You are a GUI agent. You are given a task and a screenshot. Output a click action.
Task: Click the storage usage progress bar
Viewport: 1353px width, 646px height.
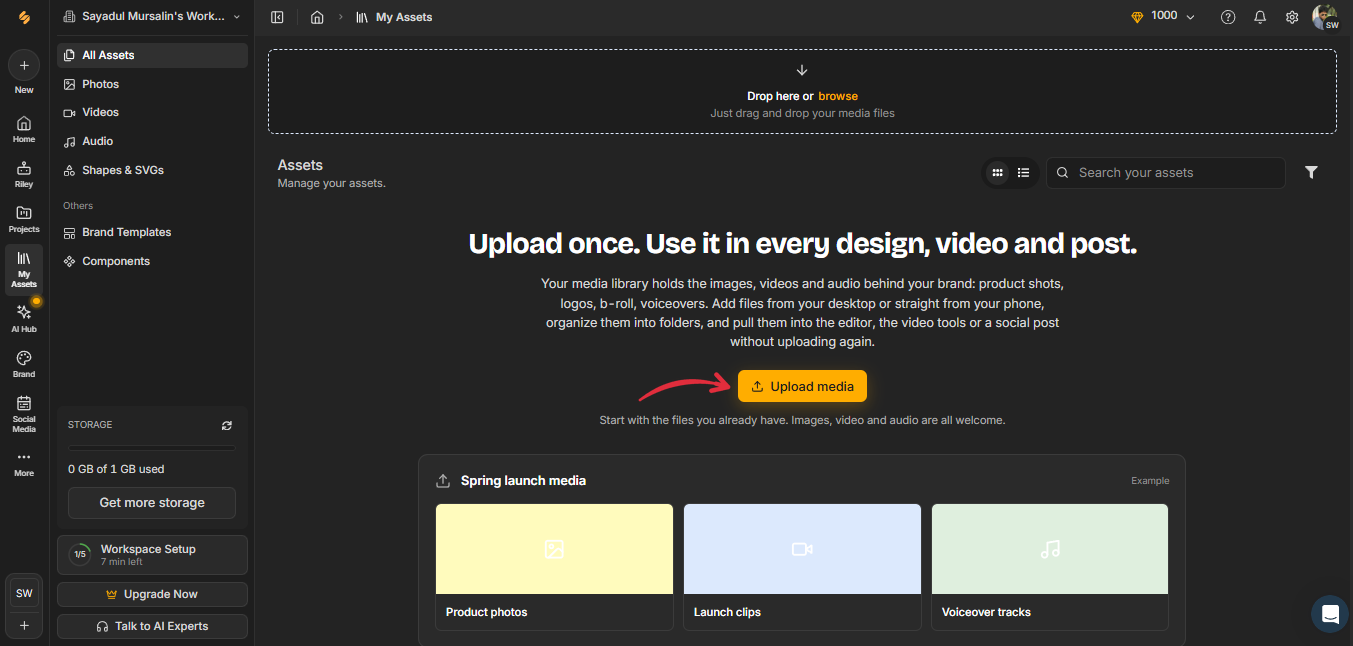click(x=152, y=448)
